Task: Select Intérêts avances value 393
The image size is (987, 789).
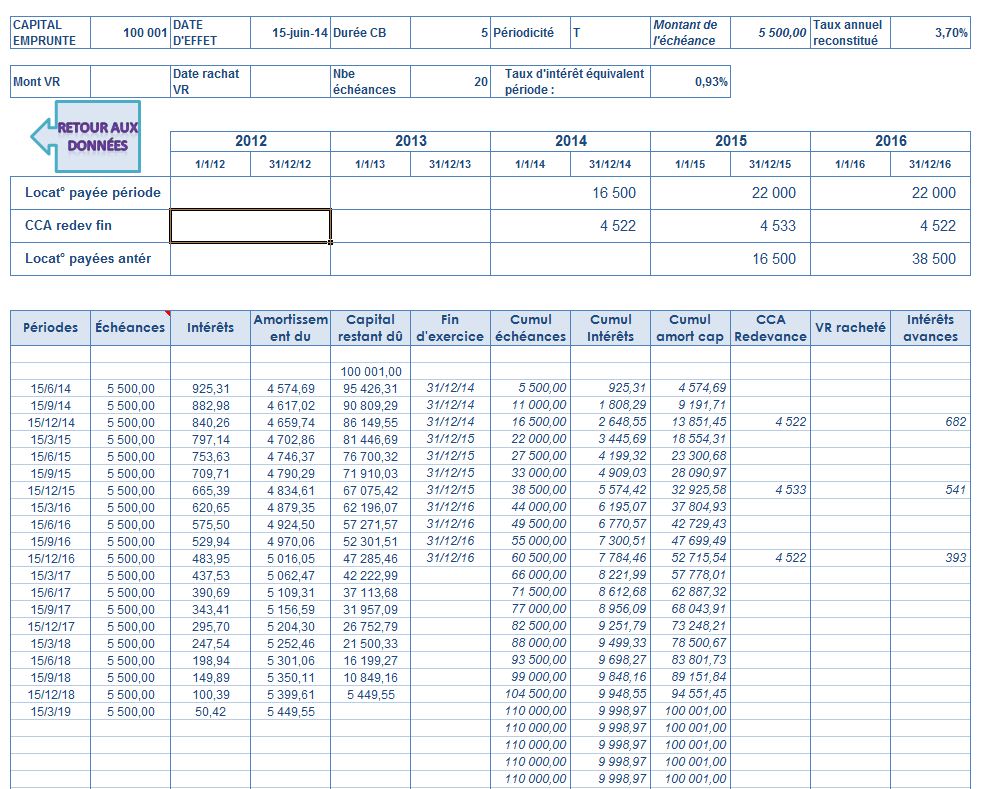Action: click(930, 558)
